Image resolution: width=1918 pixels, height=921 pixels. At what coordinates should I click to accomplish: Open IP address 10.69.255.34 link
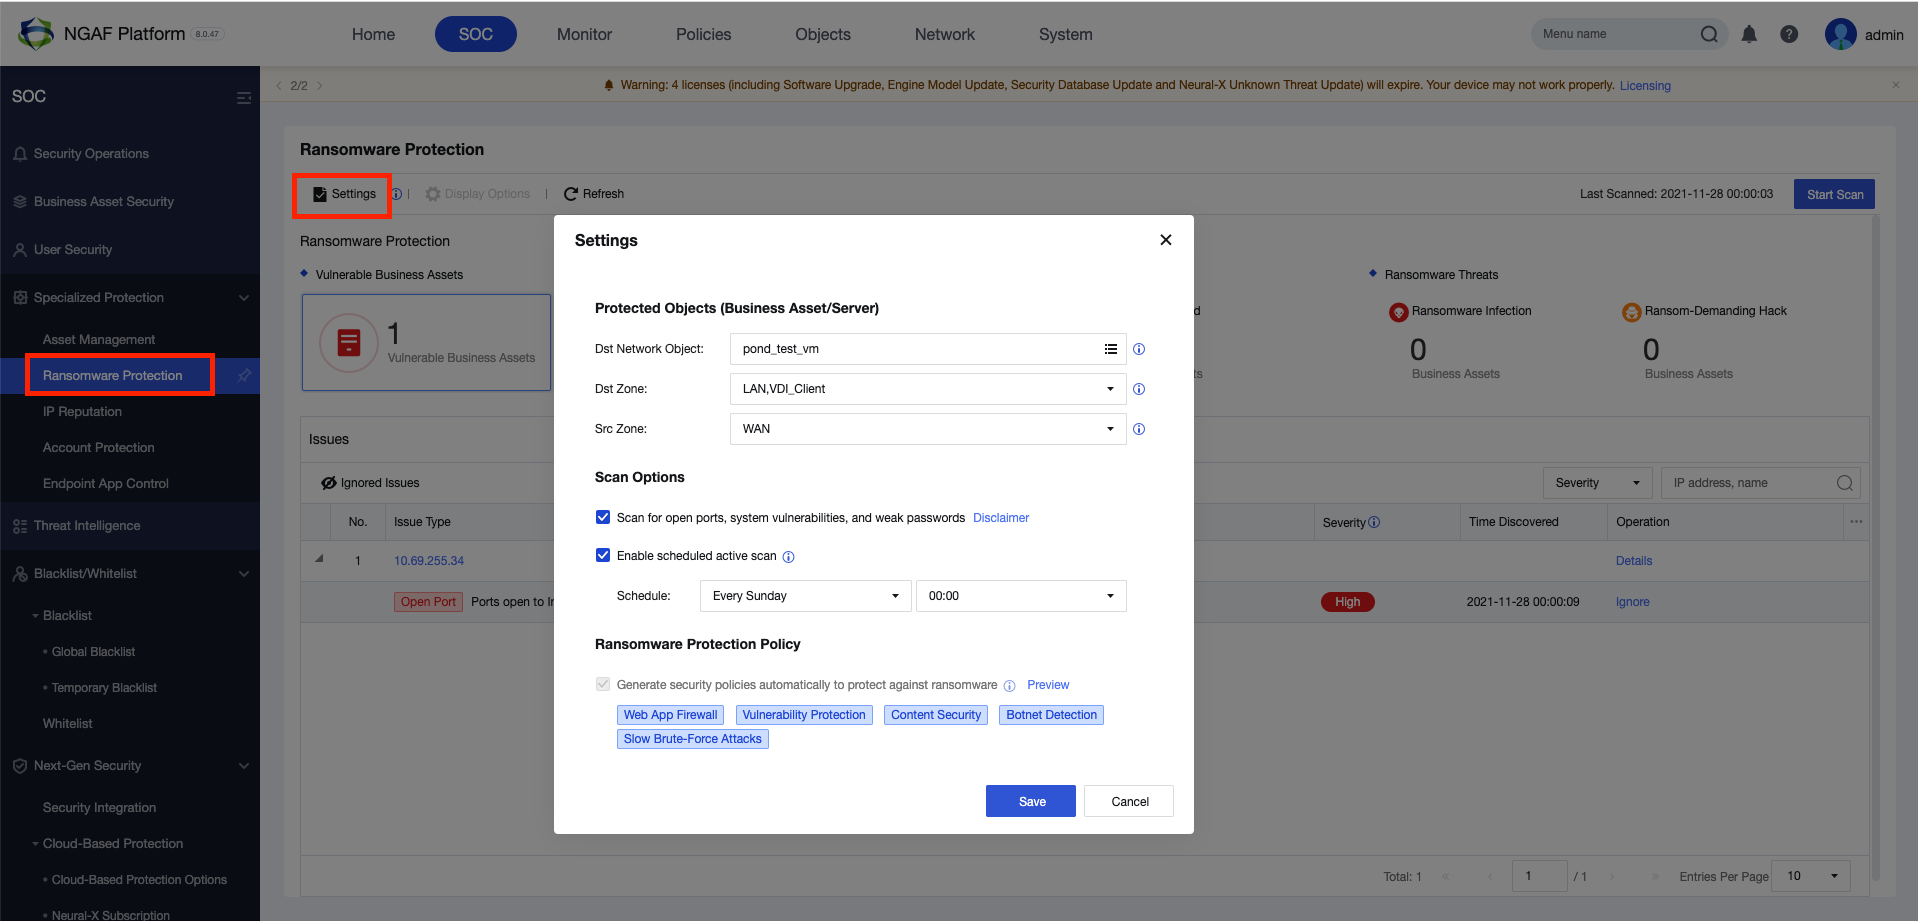[429, 561]
